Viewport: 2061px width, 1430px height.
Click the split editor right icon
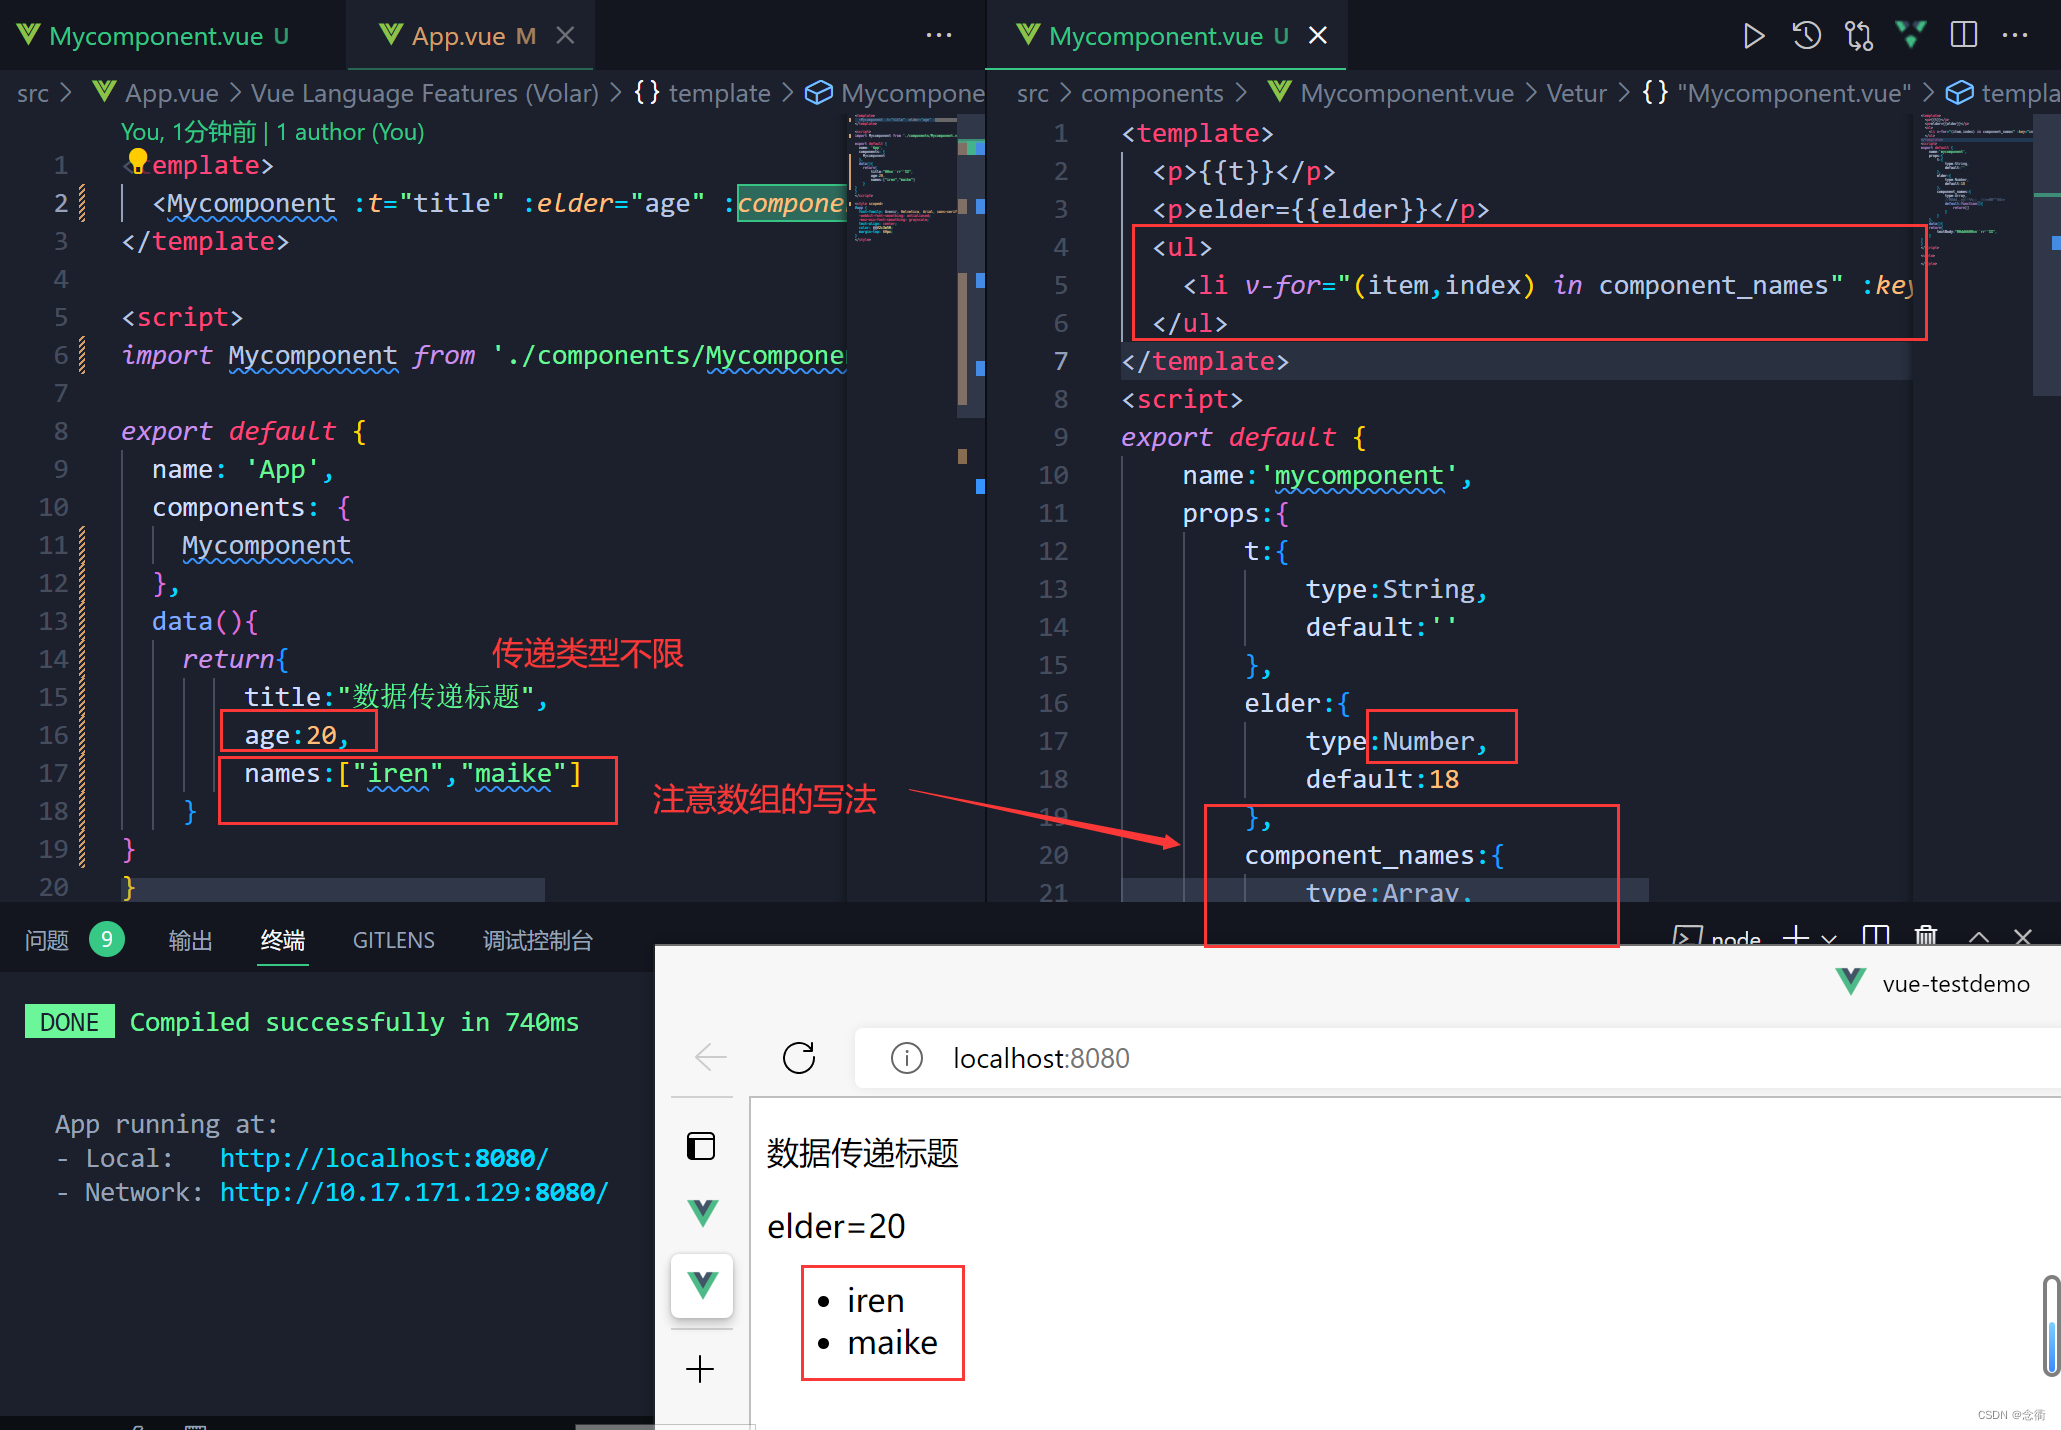click(1963, 36)
